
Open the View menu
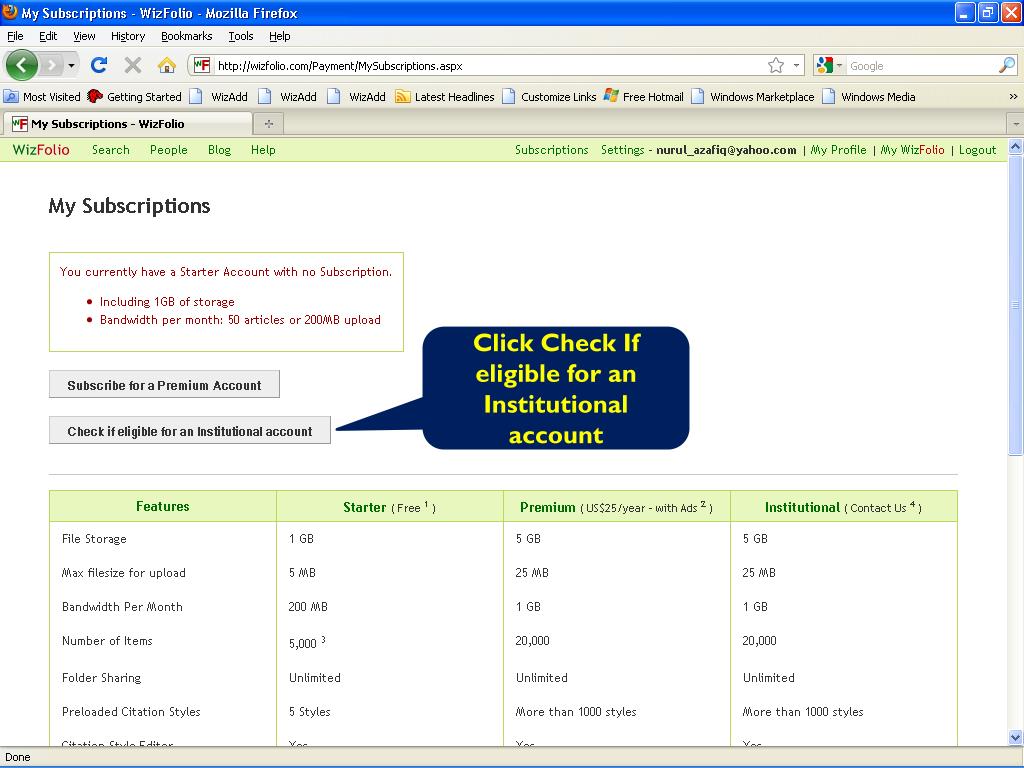84,36
